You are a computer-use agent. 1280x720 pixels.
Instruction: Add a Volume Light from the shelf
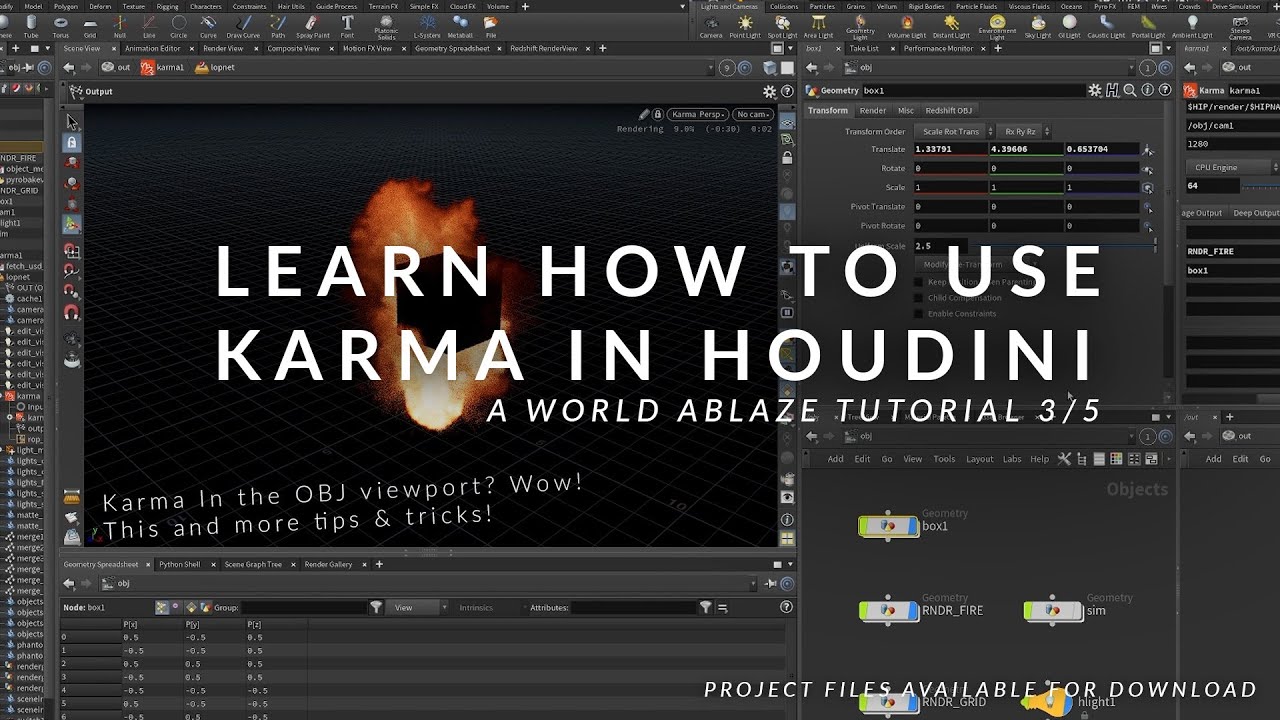coord(907,26)
